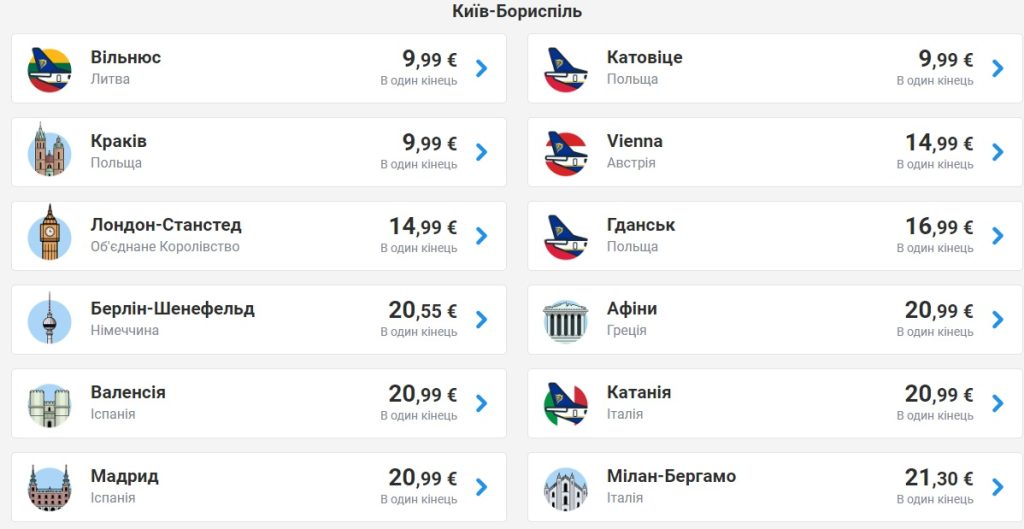This screenshot has width=1024, height=529.
Task: Click the 21,30 € Мілан-Бергамо price
Action: click(x=938, y=478)
